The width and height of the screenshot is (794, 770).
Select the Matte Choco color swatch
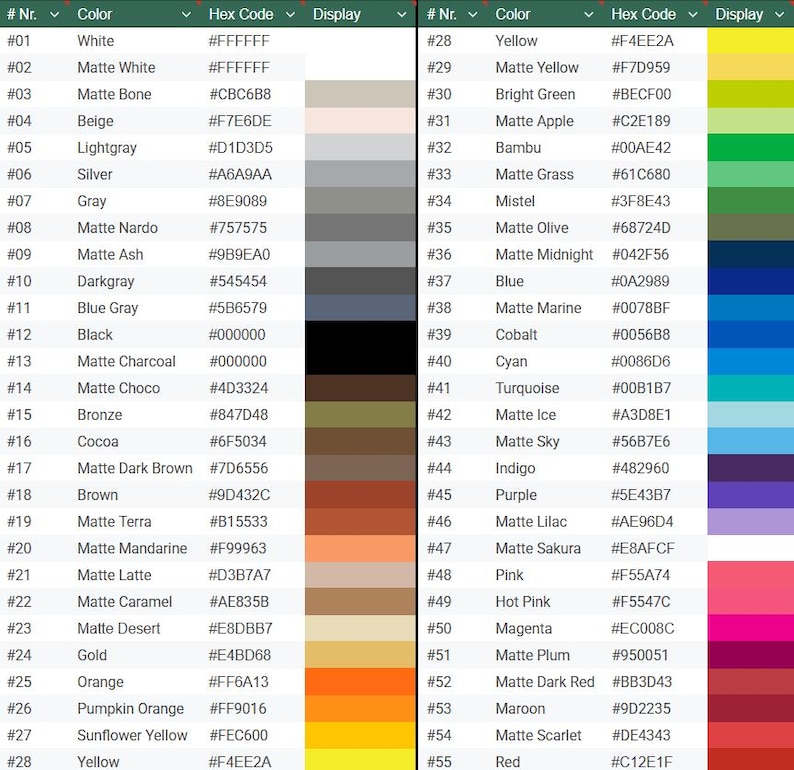[360, 388]
